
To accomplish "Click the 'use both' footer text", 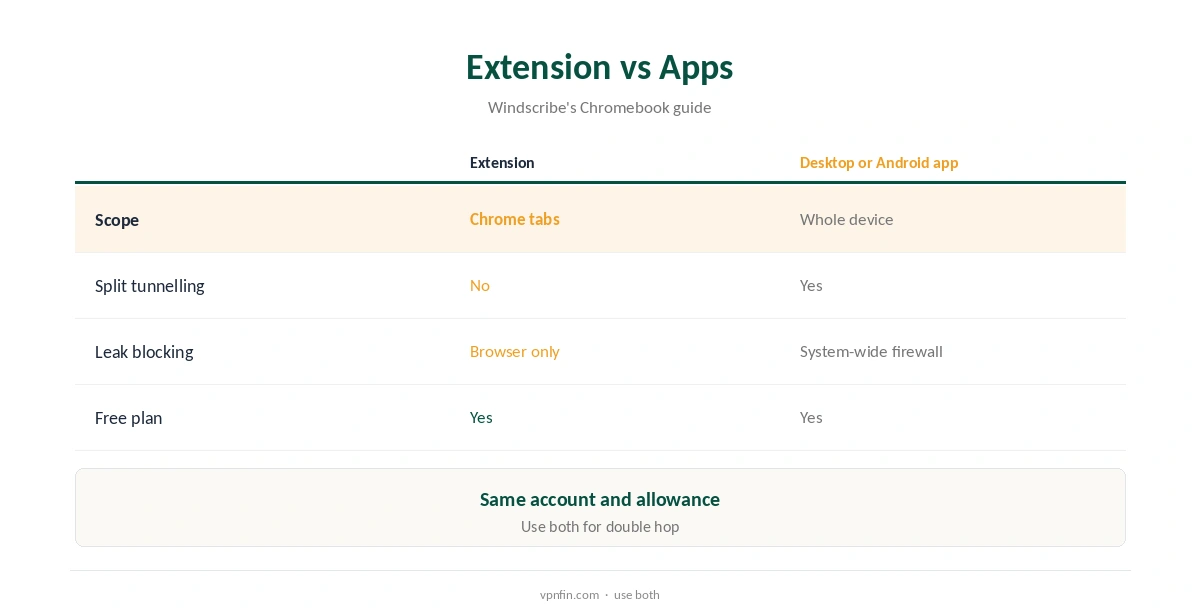I will click(x=637, y=594).
